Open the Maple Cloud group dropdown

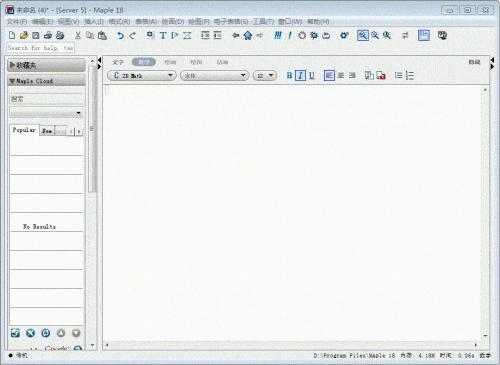[x=46, y=113]
